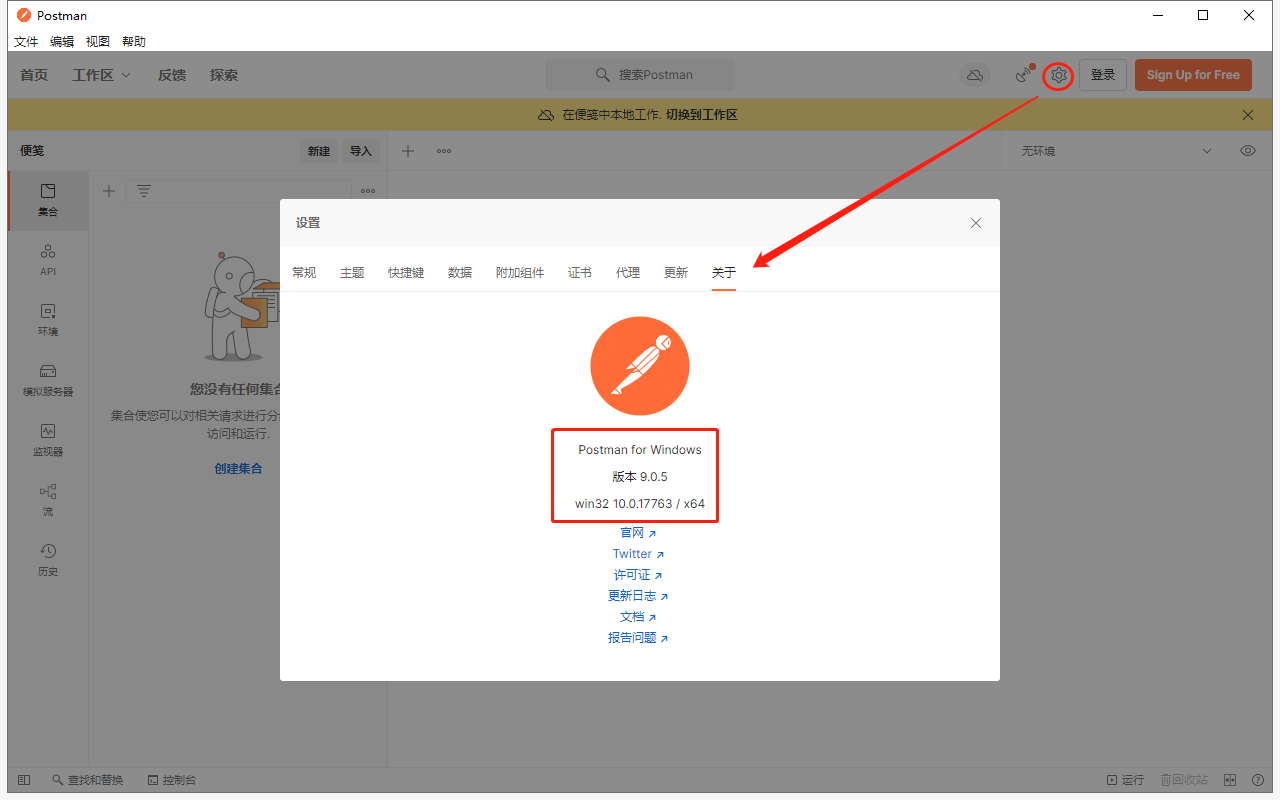The width and height of the screenshot is (1280, 800).
Task: Open the satellite capture requests icon
Action: pyautogui.click(x=1023, y=74)
